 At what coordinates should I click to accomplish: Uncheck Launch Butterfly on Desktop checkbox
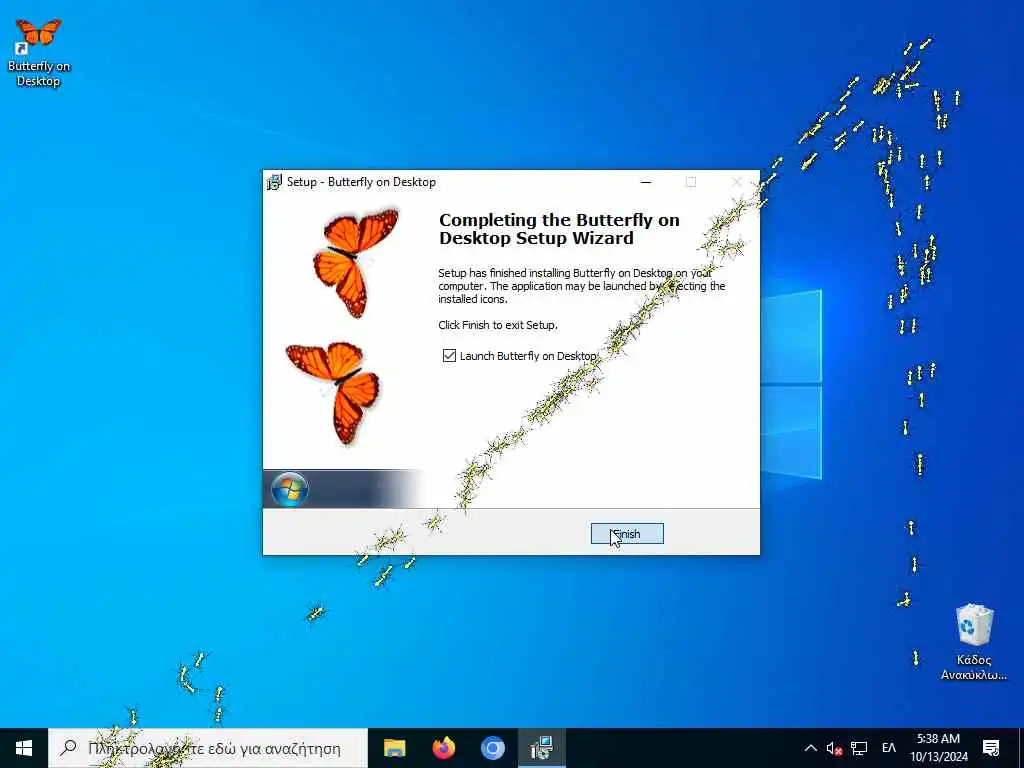point(449,356)
